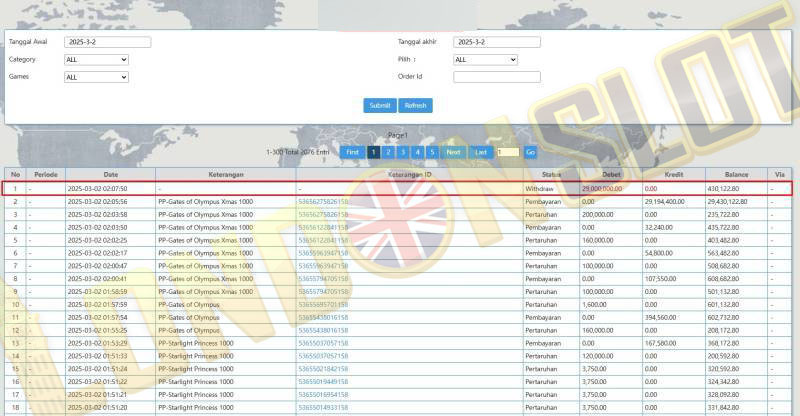
Task: Click the Go button
Action: point(531,152)
